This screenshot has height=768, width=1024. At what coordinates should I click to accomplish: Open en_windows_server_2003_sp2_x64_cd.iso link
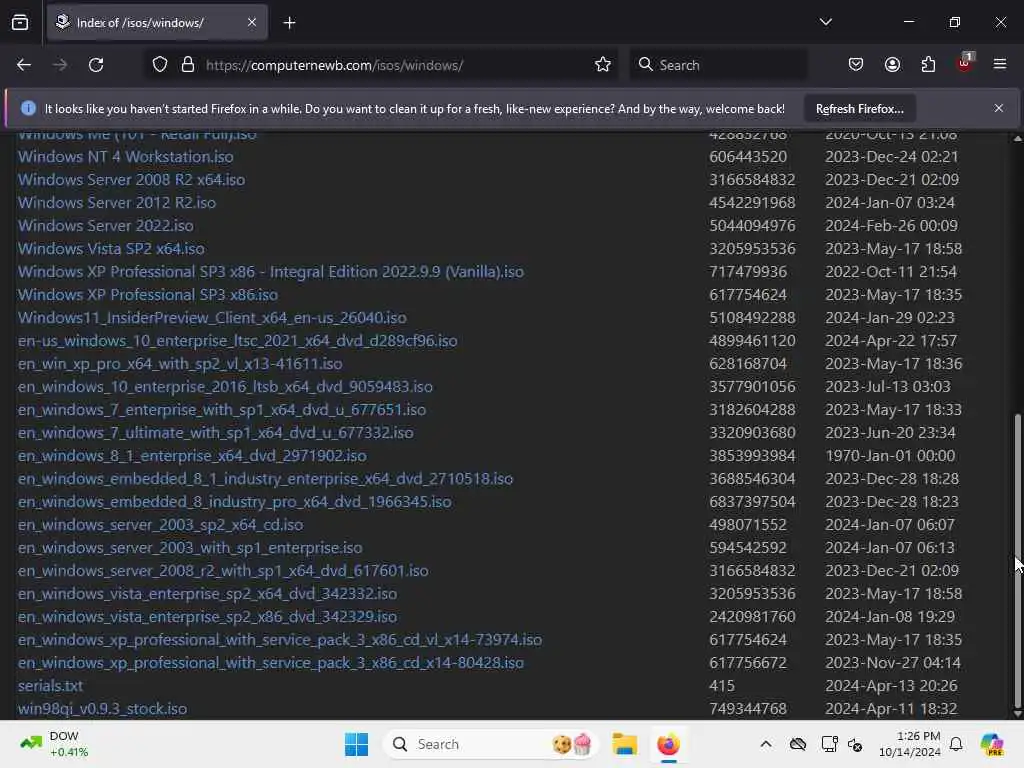pos(161,524)
